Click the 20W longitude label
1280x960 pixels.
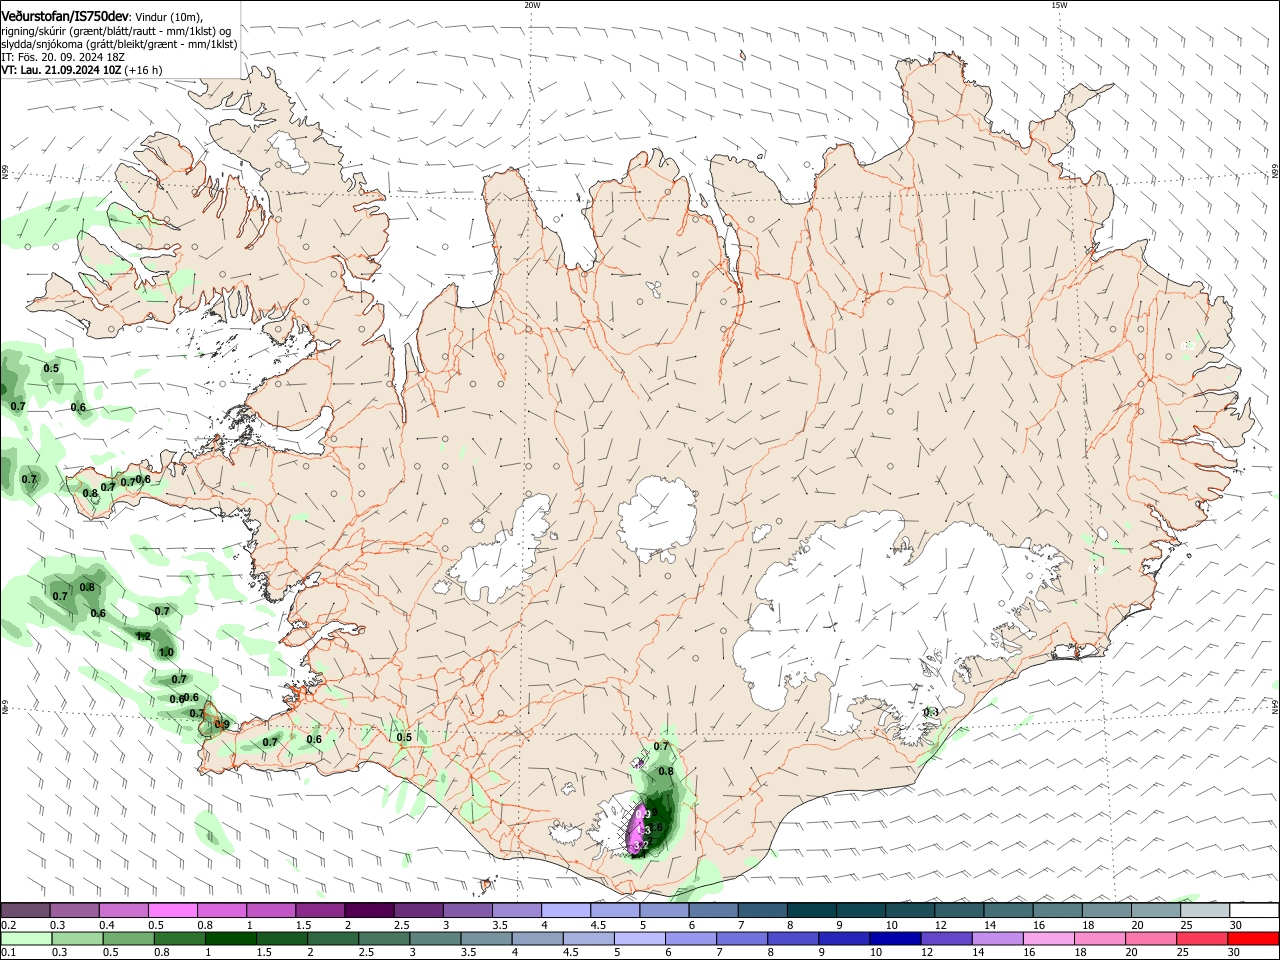tap(532, 5)
